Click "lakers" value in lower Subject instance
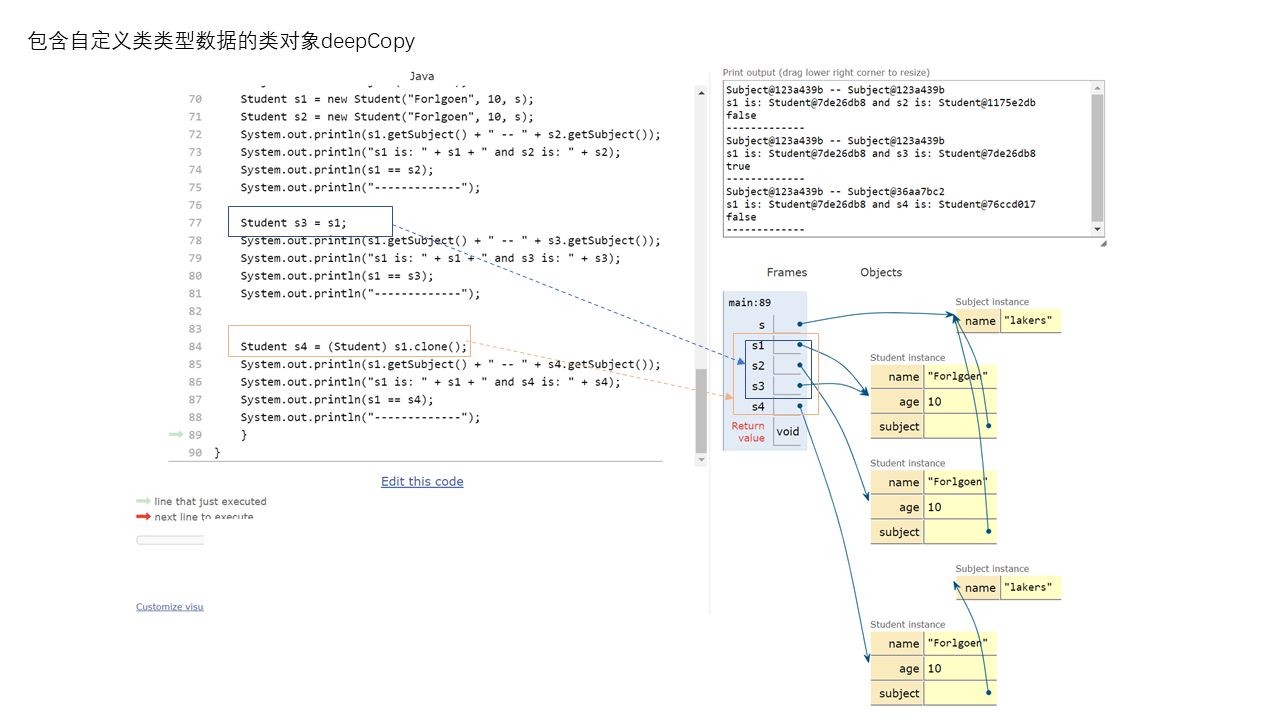The width and height of the screenshot is (1280, 720). point(1028,588)
